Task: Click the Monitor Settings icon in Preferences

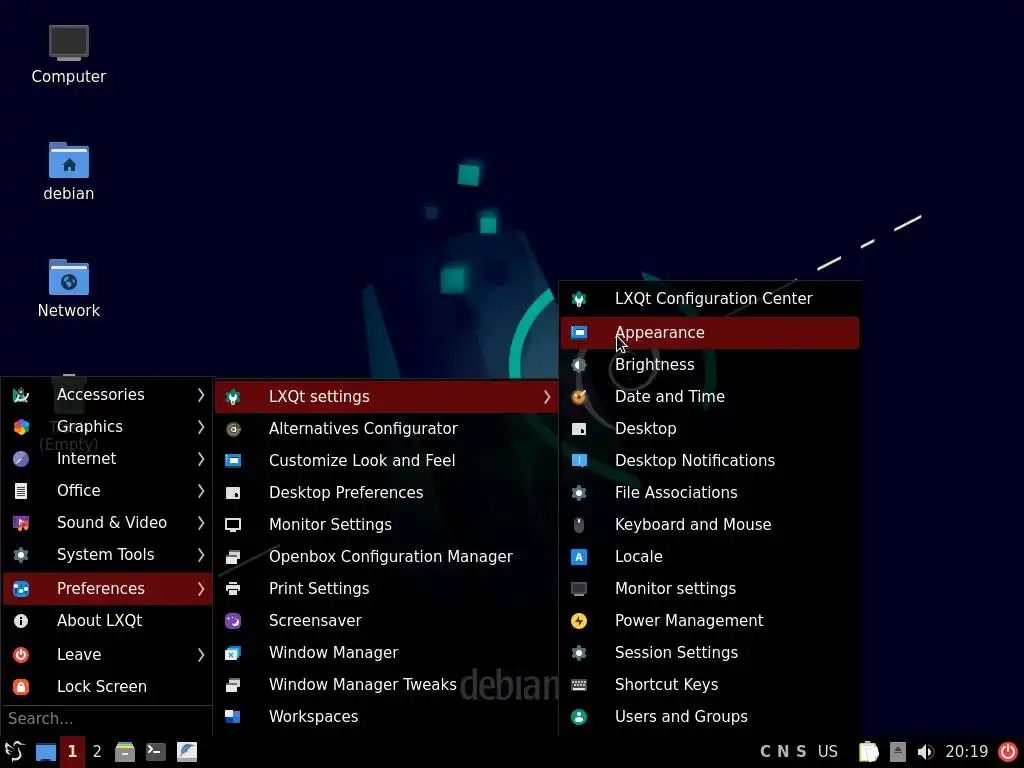Action: 233,525
